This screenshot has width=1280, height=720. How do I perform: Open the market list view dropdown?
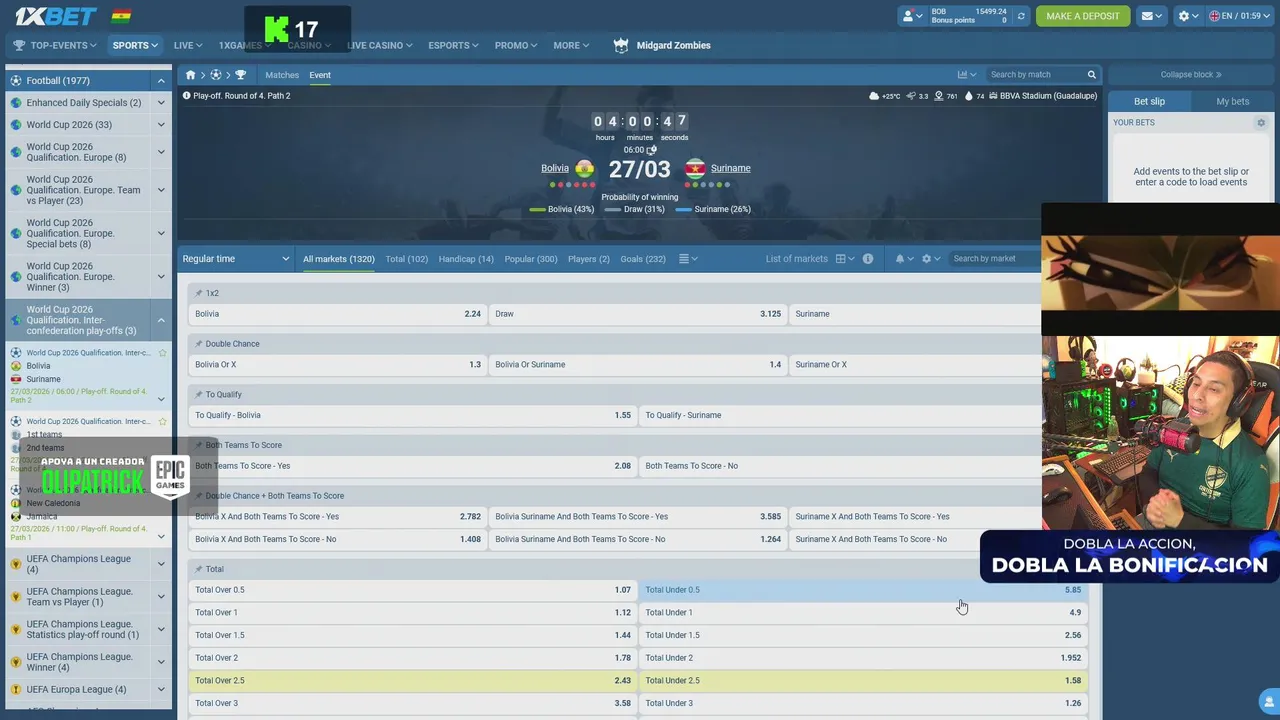[688, 259]
